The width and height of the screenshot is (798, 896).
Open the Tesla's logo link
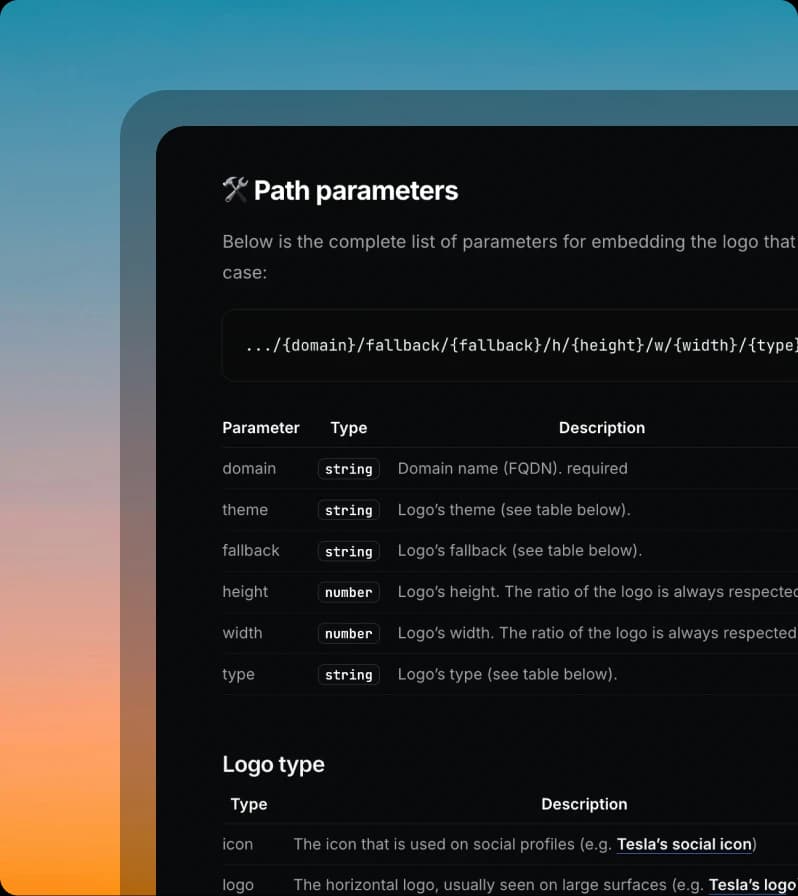[753, 885]
